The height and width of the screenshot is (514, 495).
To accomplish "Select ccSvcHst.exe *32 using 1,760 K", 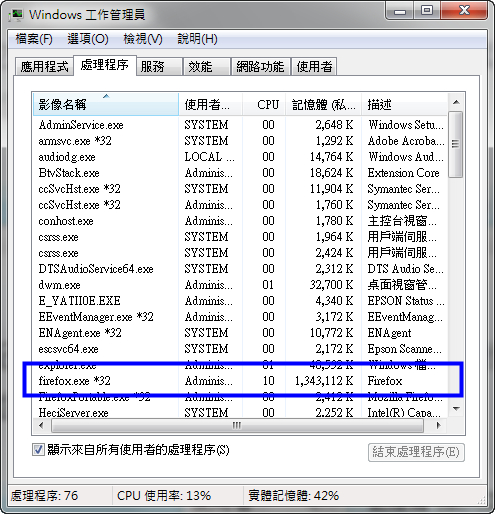I will 240,205.
